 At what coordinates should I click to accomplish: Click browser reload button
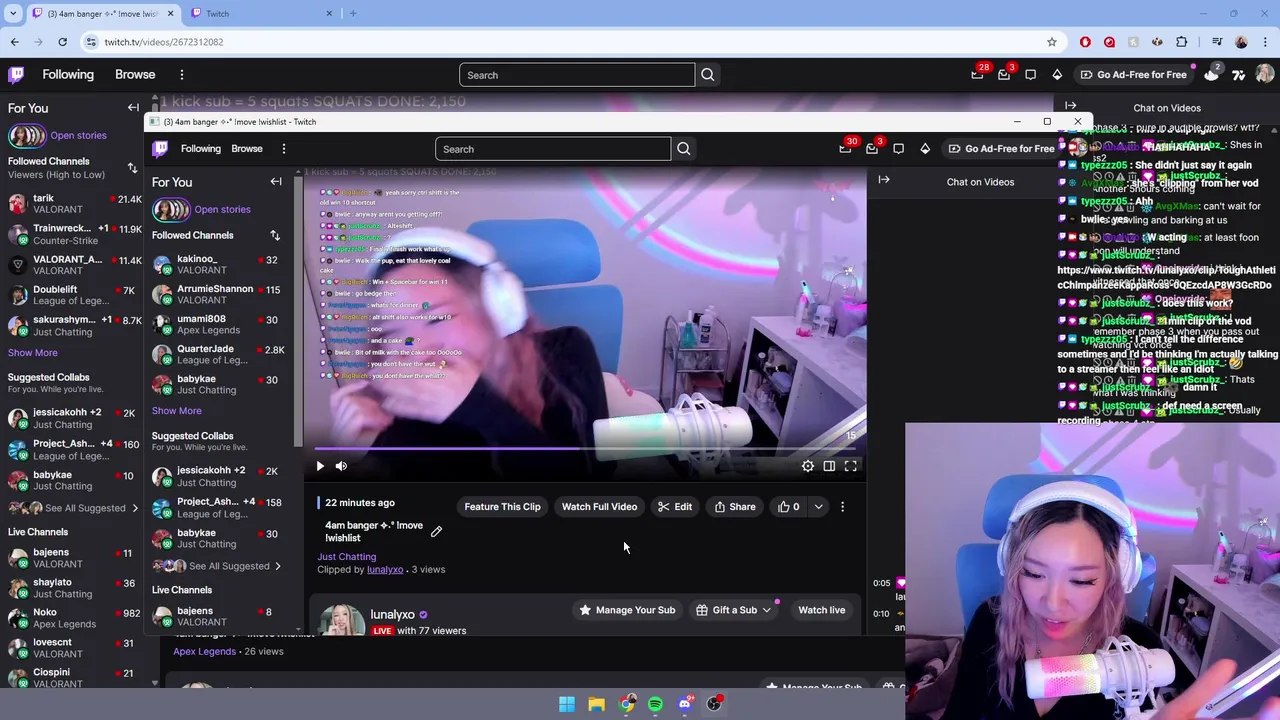(x=62, y=42)
